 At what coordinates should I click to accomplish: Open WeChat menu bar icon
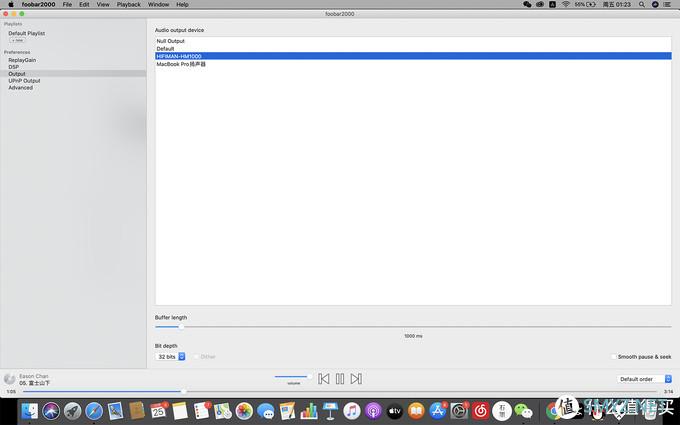tap(527, 4)
